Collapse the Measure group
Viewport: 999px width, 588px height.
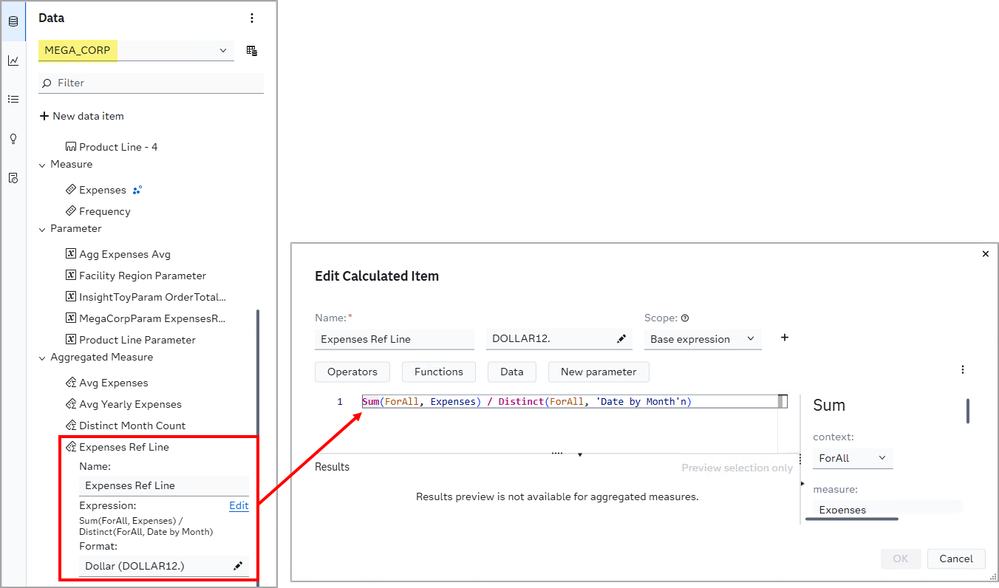pyautogui.click(x=42, y=165)
